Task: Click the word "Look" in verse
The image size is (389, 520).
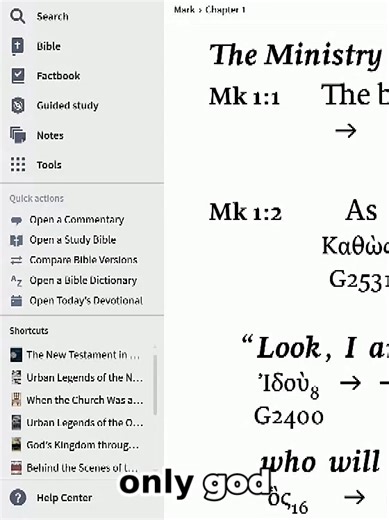Action: pyautogui.click(x=289, y=348)
